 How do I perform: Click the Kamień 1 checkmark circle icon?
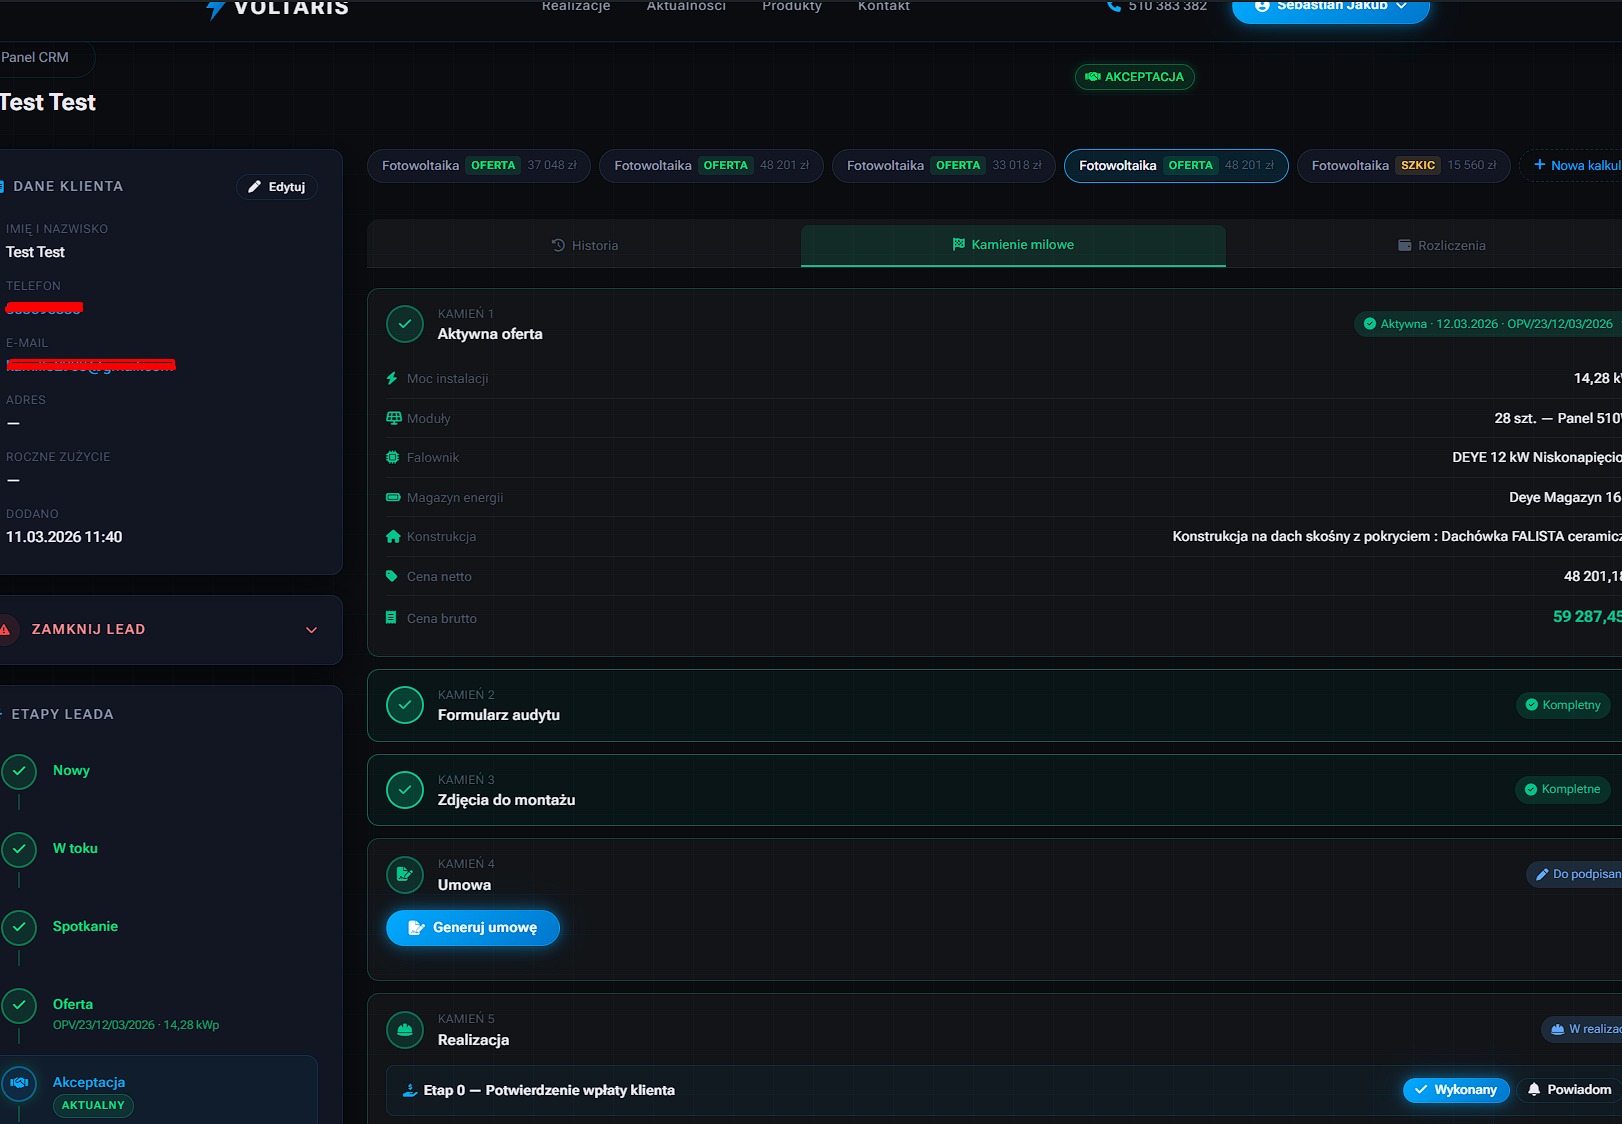405,324
